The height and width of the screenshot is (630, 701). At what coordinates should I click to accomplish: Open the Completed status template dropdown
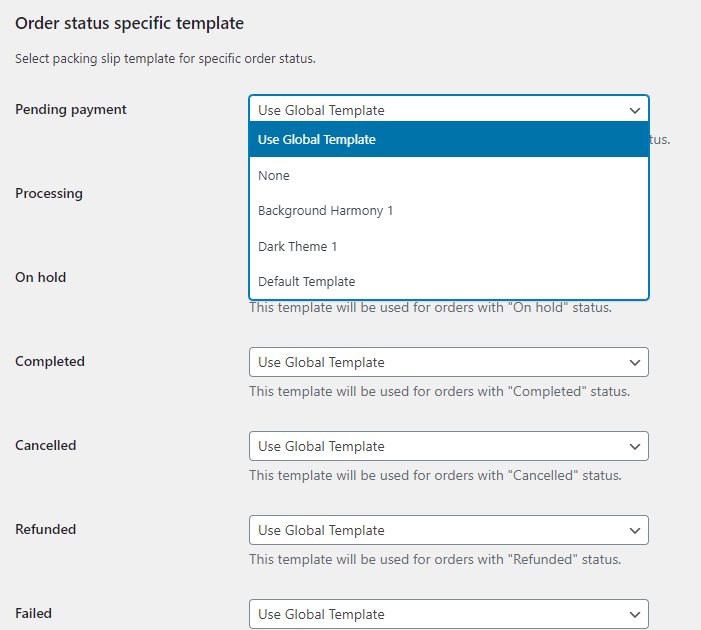point(448,362)
